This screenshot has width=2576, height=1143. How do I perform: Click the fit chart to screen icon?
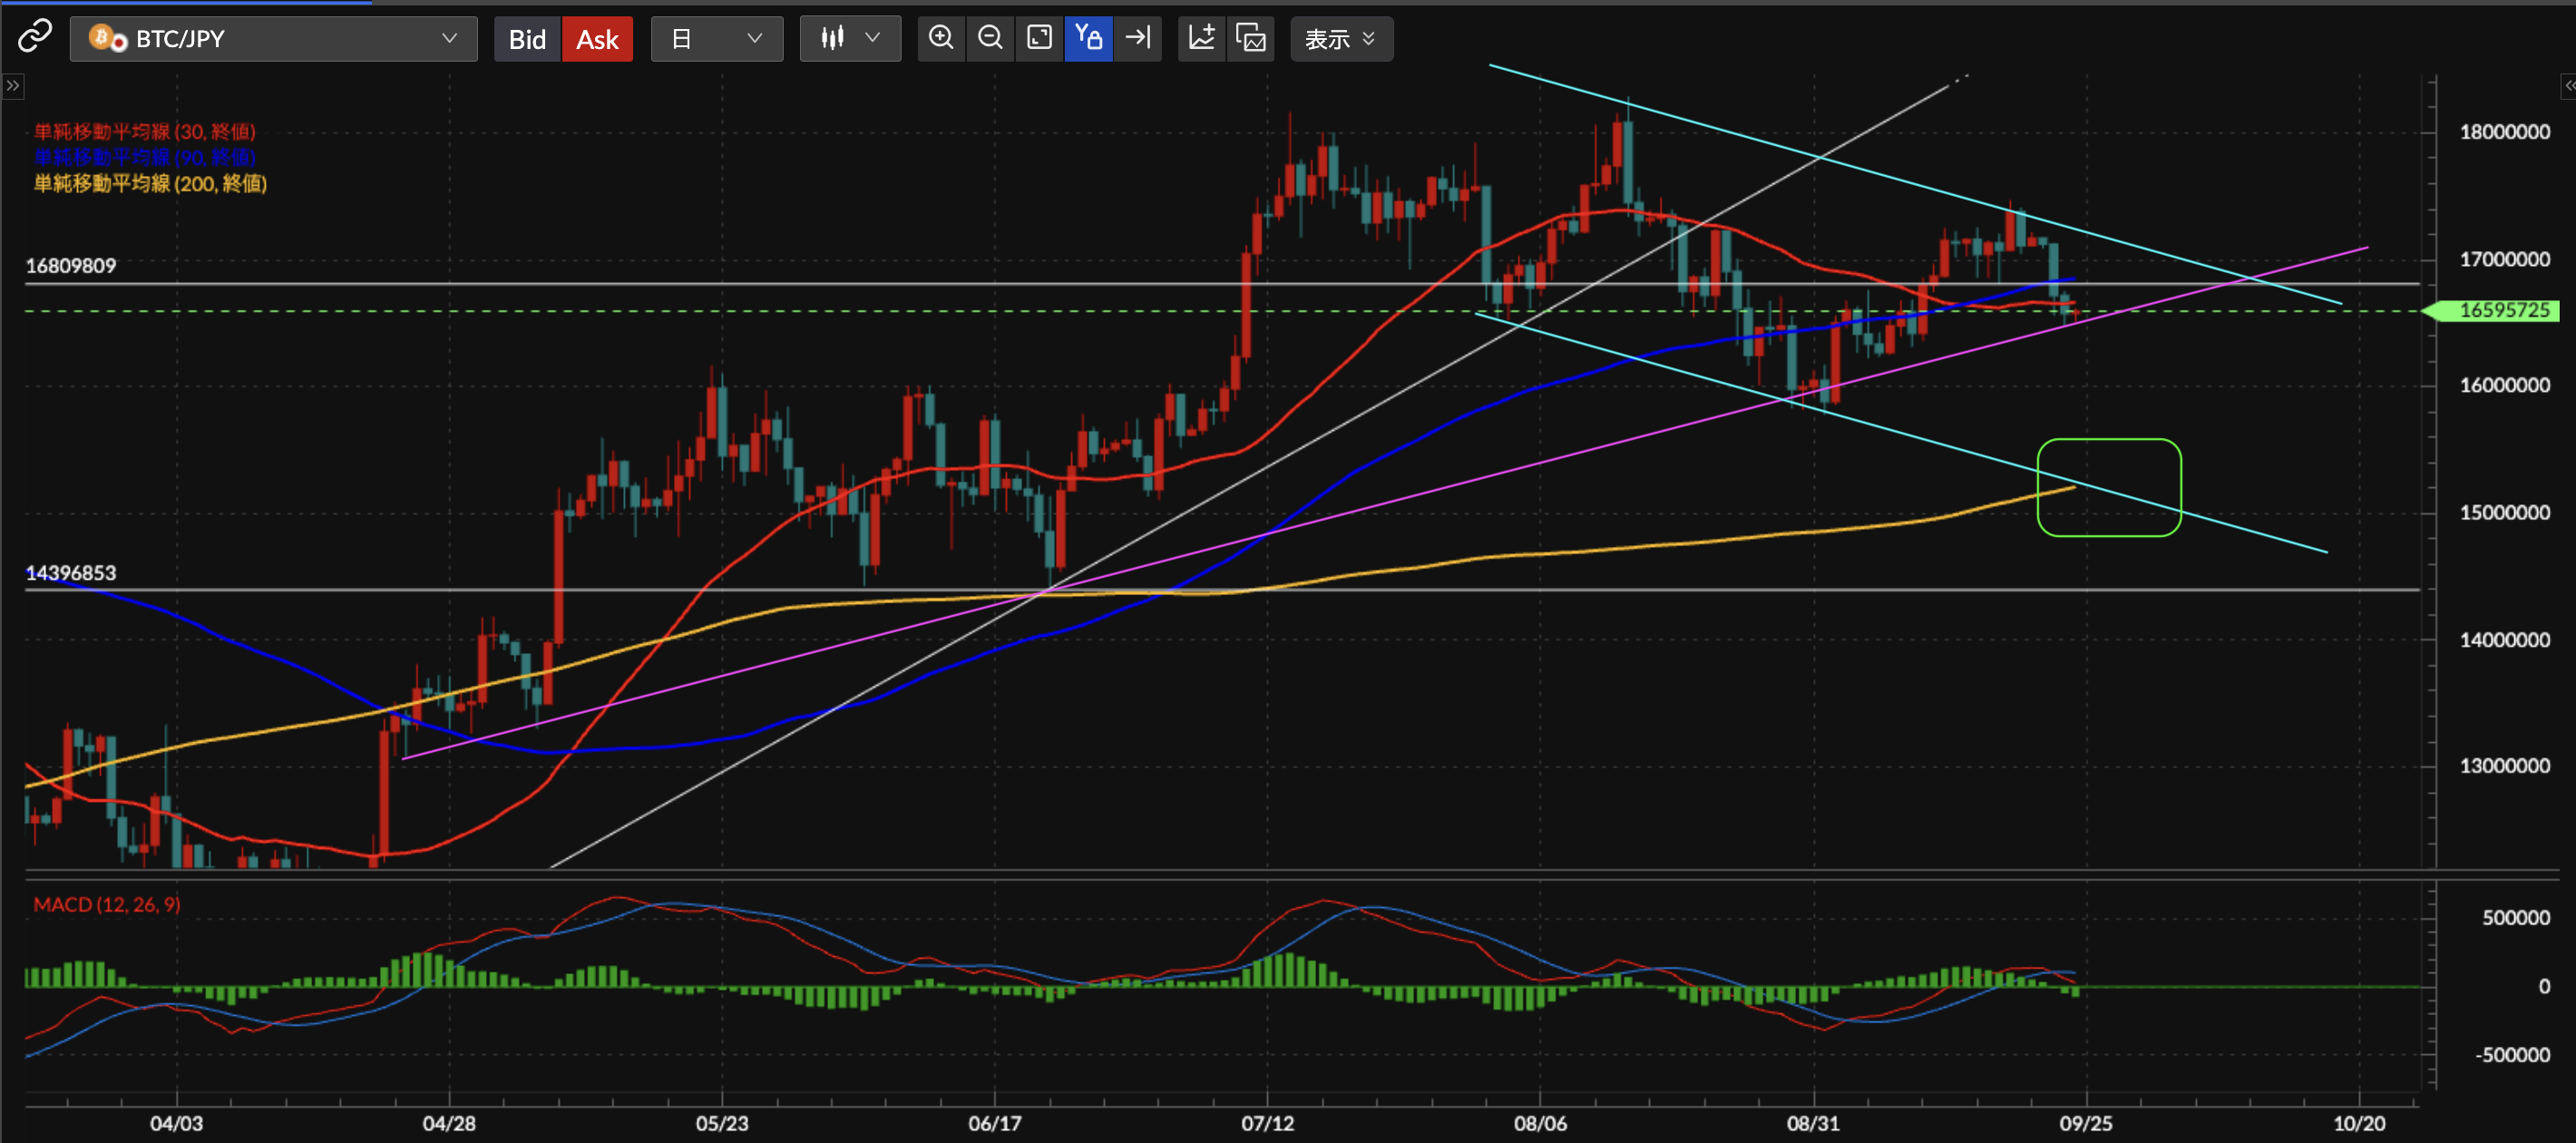click(x=1039, y=38)
